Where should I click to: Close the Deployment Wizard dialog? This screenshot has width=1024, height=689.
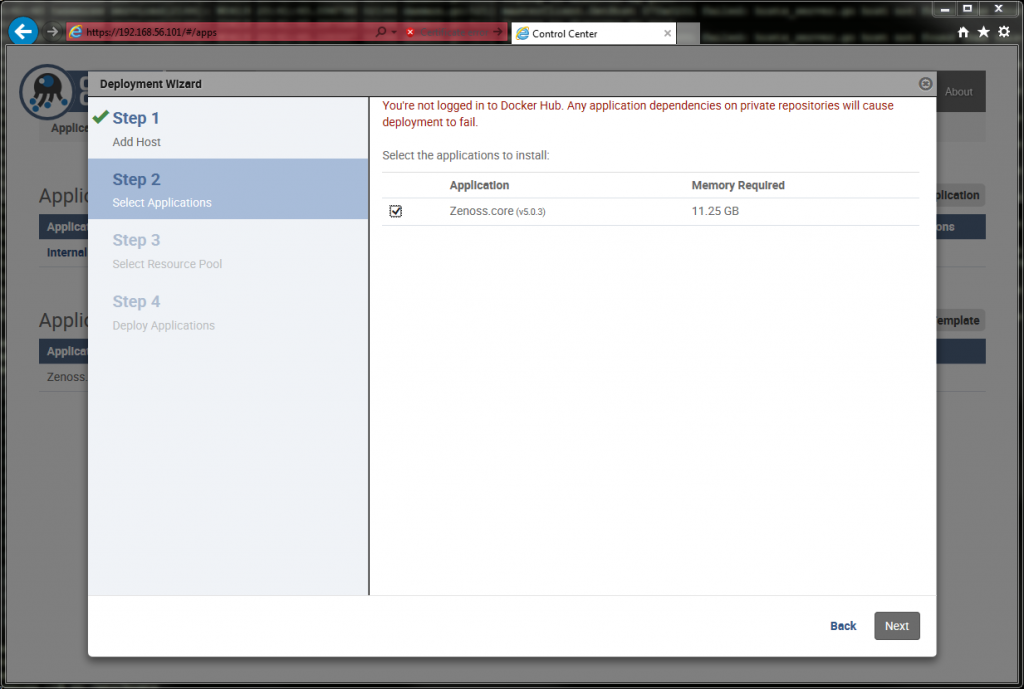click(925, 84)
